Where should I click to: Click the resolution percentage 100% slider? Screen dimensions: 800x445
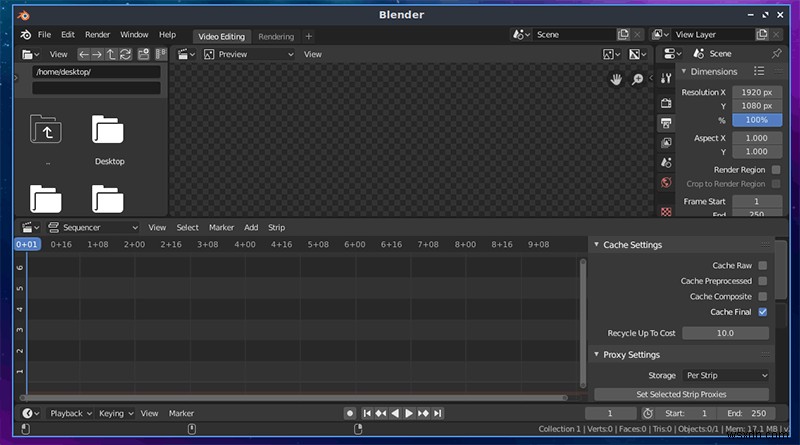pyautogui.click(x=756, y=120)
